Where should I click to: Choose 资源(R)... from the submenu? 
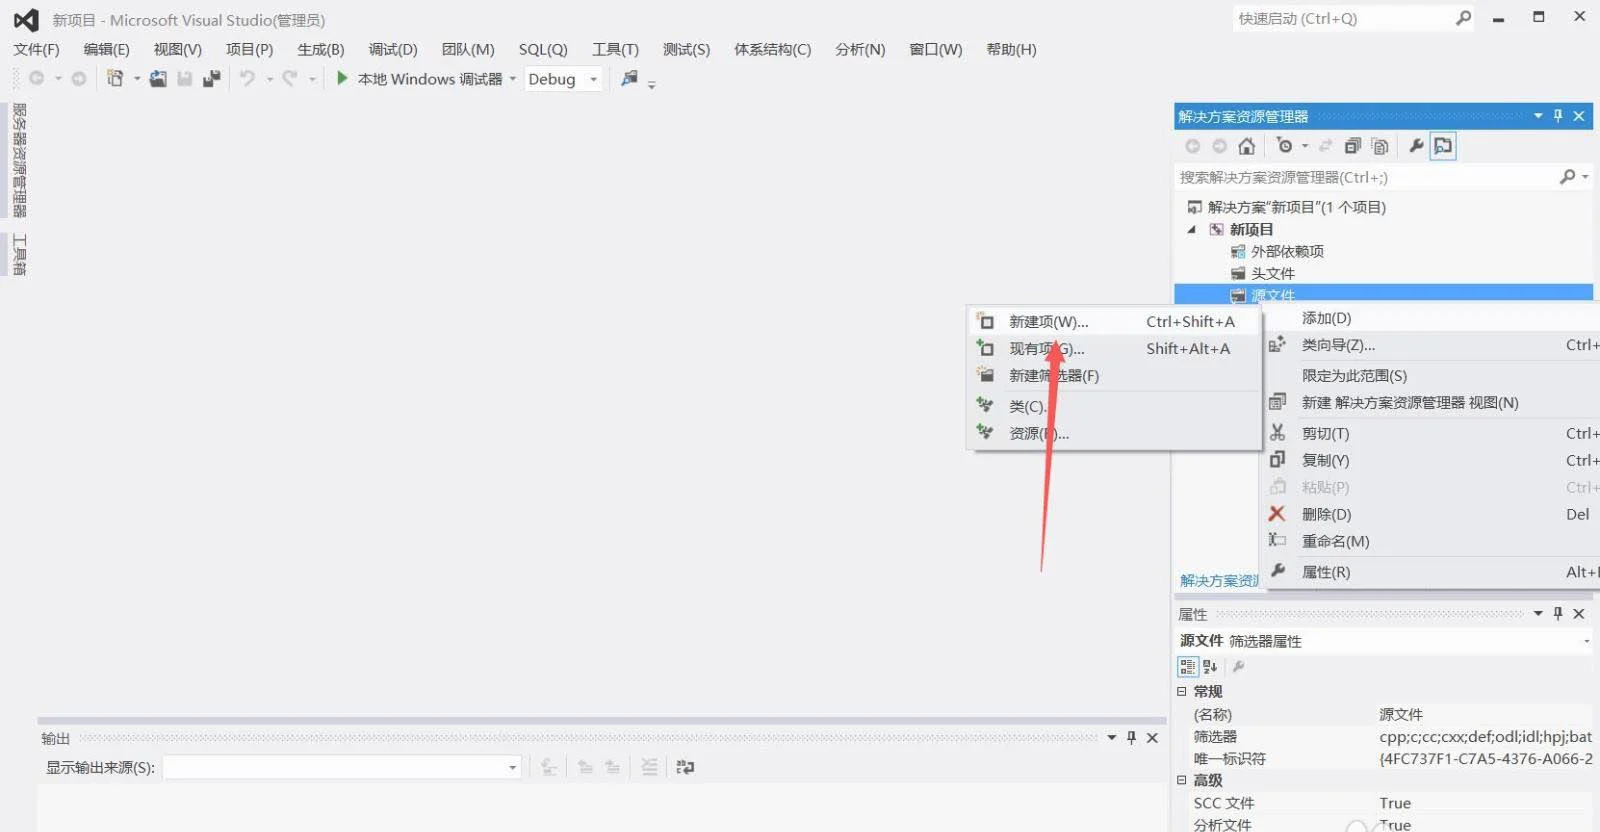[x=1114, y=433]
